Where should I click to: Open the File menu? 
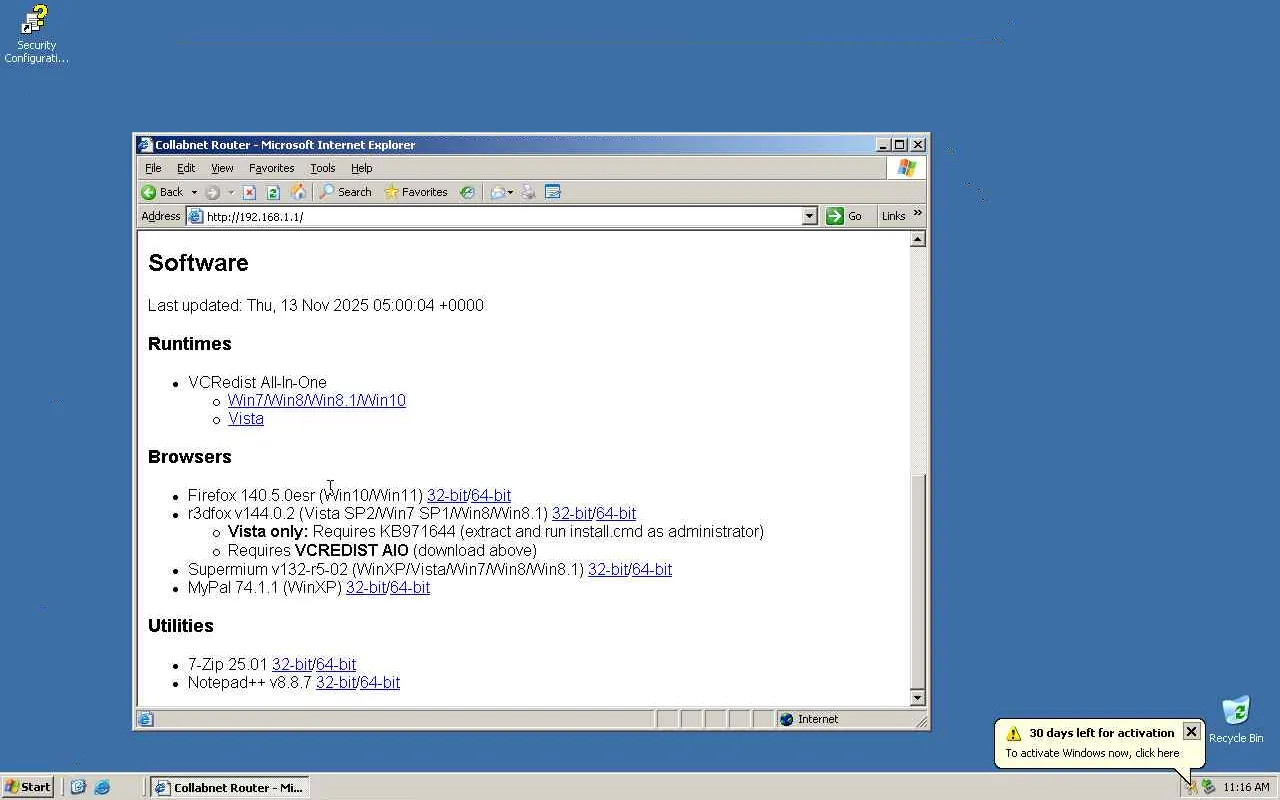(153, 168)
